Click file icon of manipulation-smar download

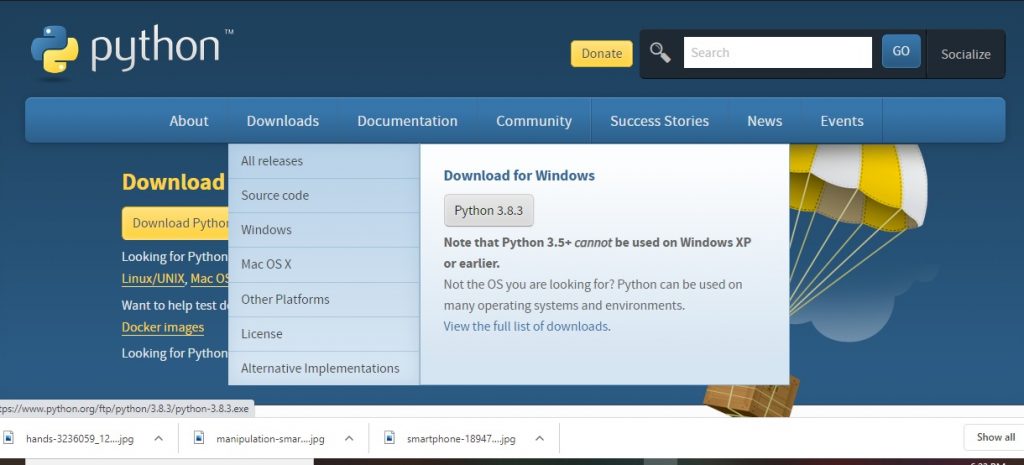tap(199, 438)
